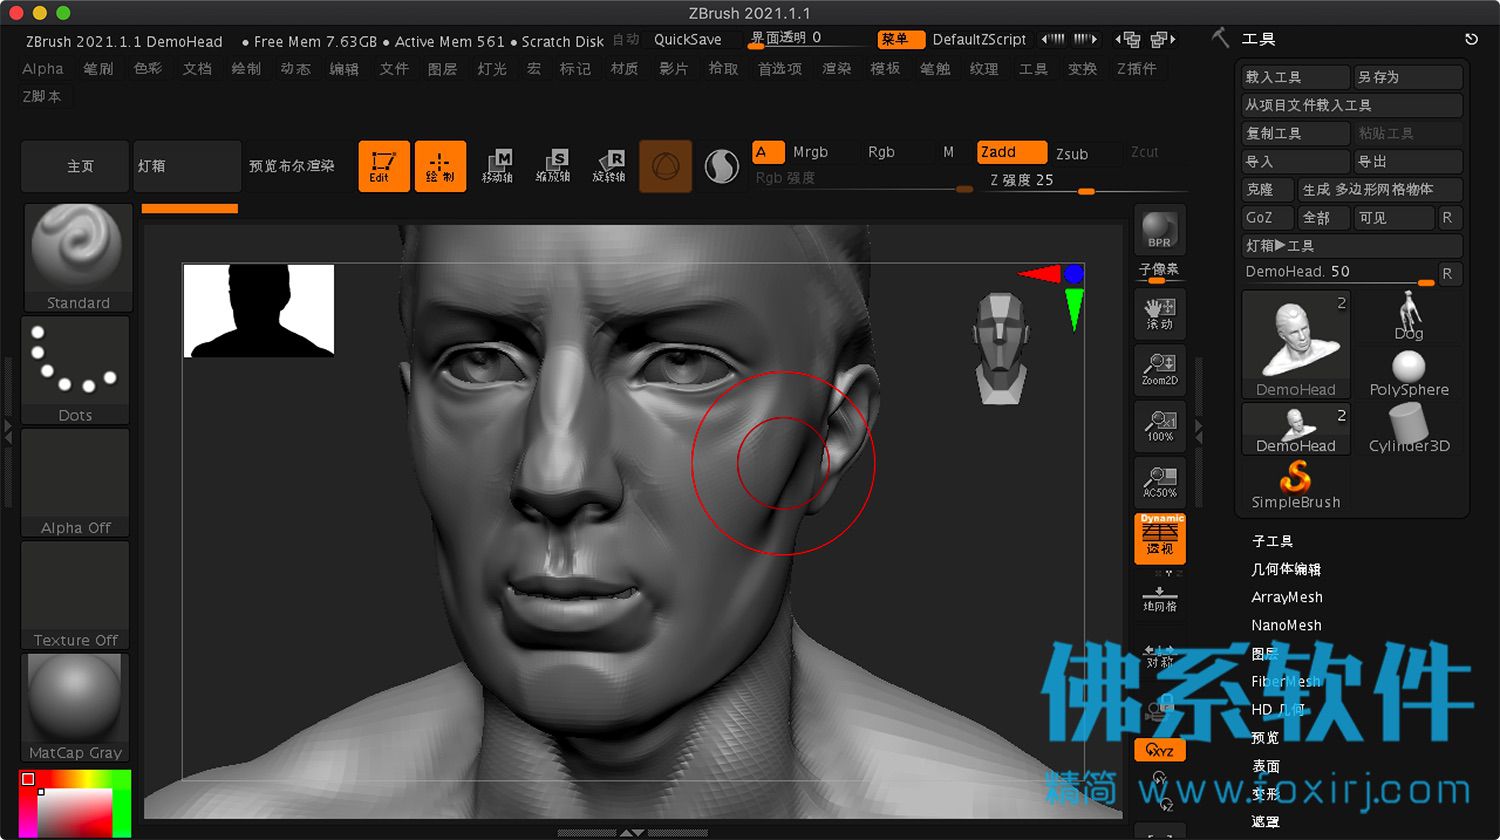
Task: Enable XYZ rotation mode
Action: (x=1160, y=750)
